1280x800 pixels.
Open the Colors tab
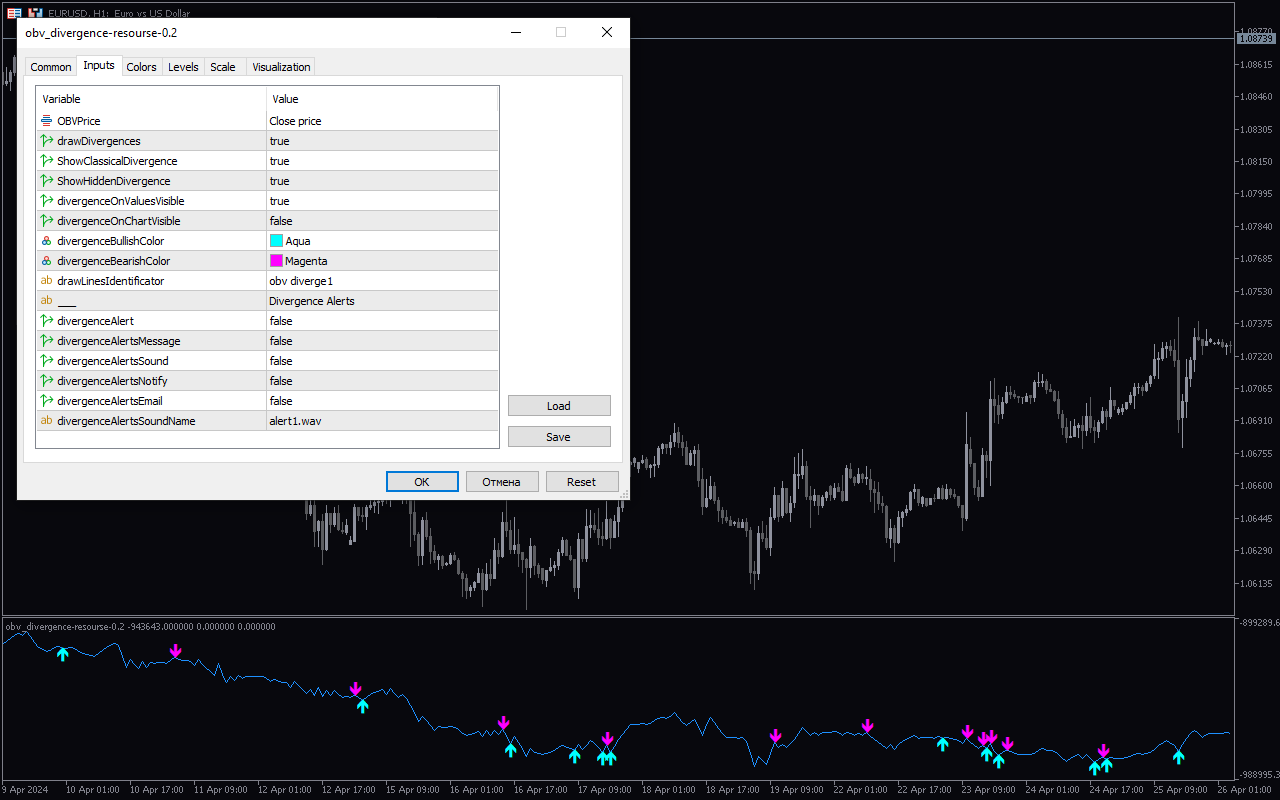click(x=141, y=67)
